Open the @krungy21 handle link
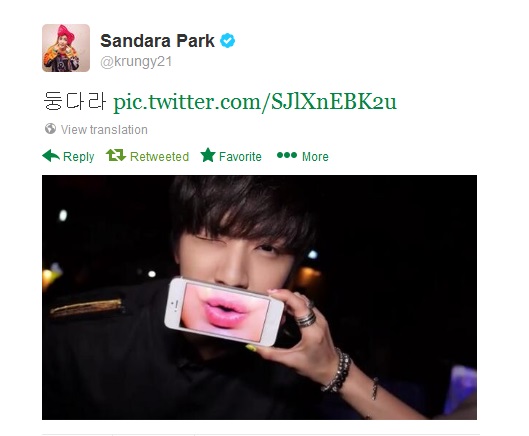This screenshot has height=436, width=529. [136, 62]
